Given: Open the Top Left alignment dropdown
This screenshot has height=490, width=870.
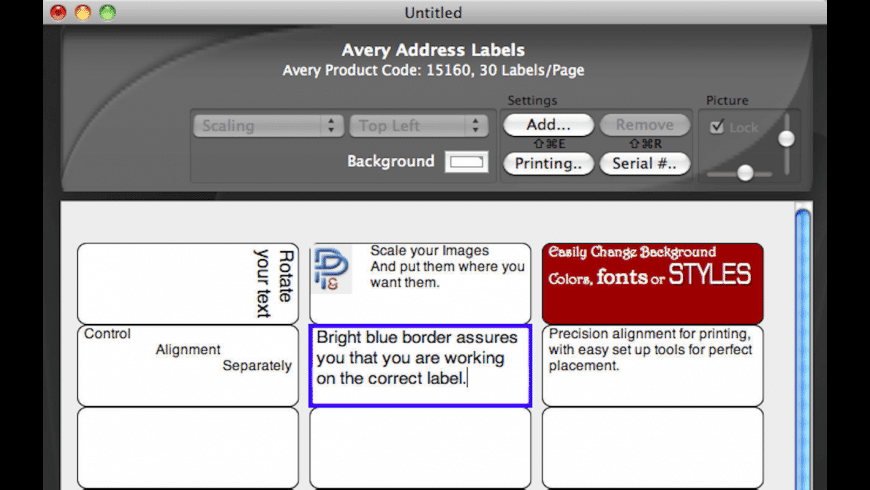Looking at the screenshot, I should (419, 125).
